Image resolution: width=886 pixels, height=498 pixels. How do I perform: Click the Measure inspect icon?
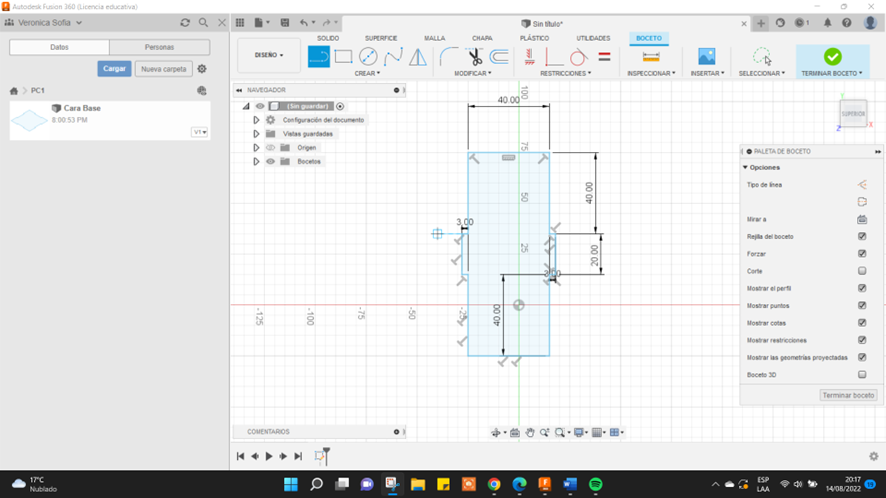651,57
